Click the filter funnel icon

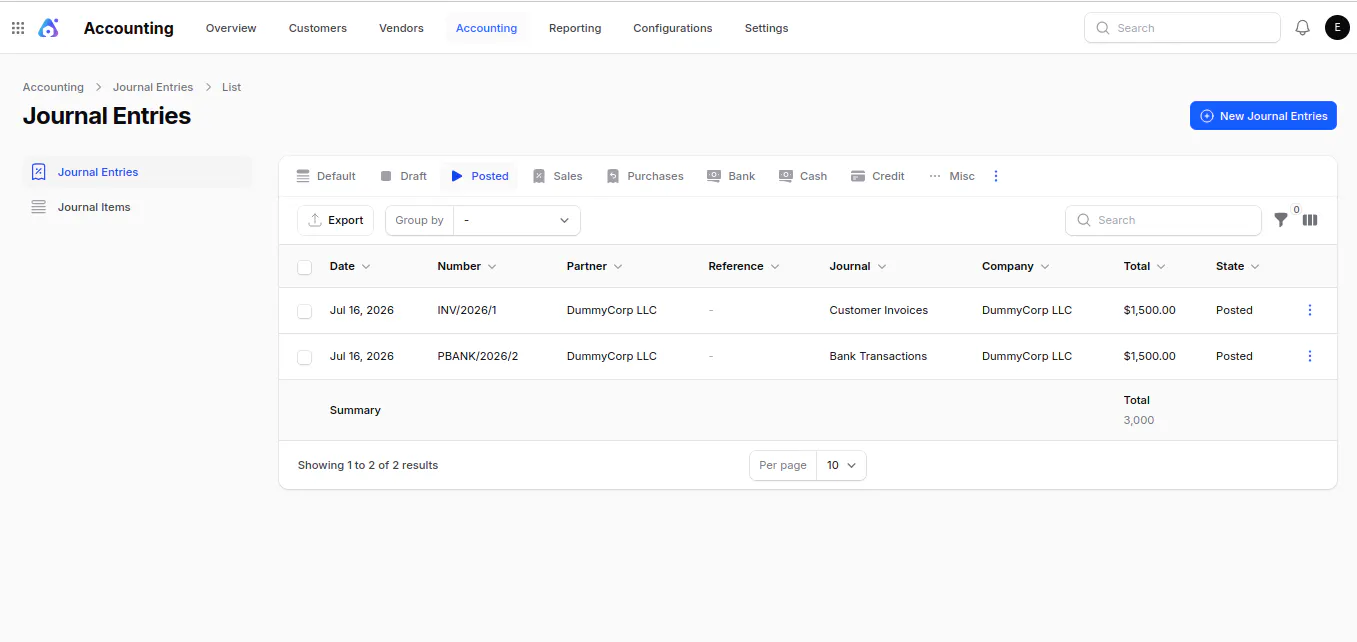(1281, 220)
